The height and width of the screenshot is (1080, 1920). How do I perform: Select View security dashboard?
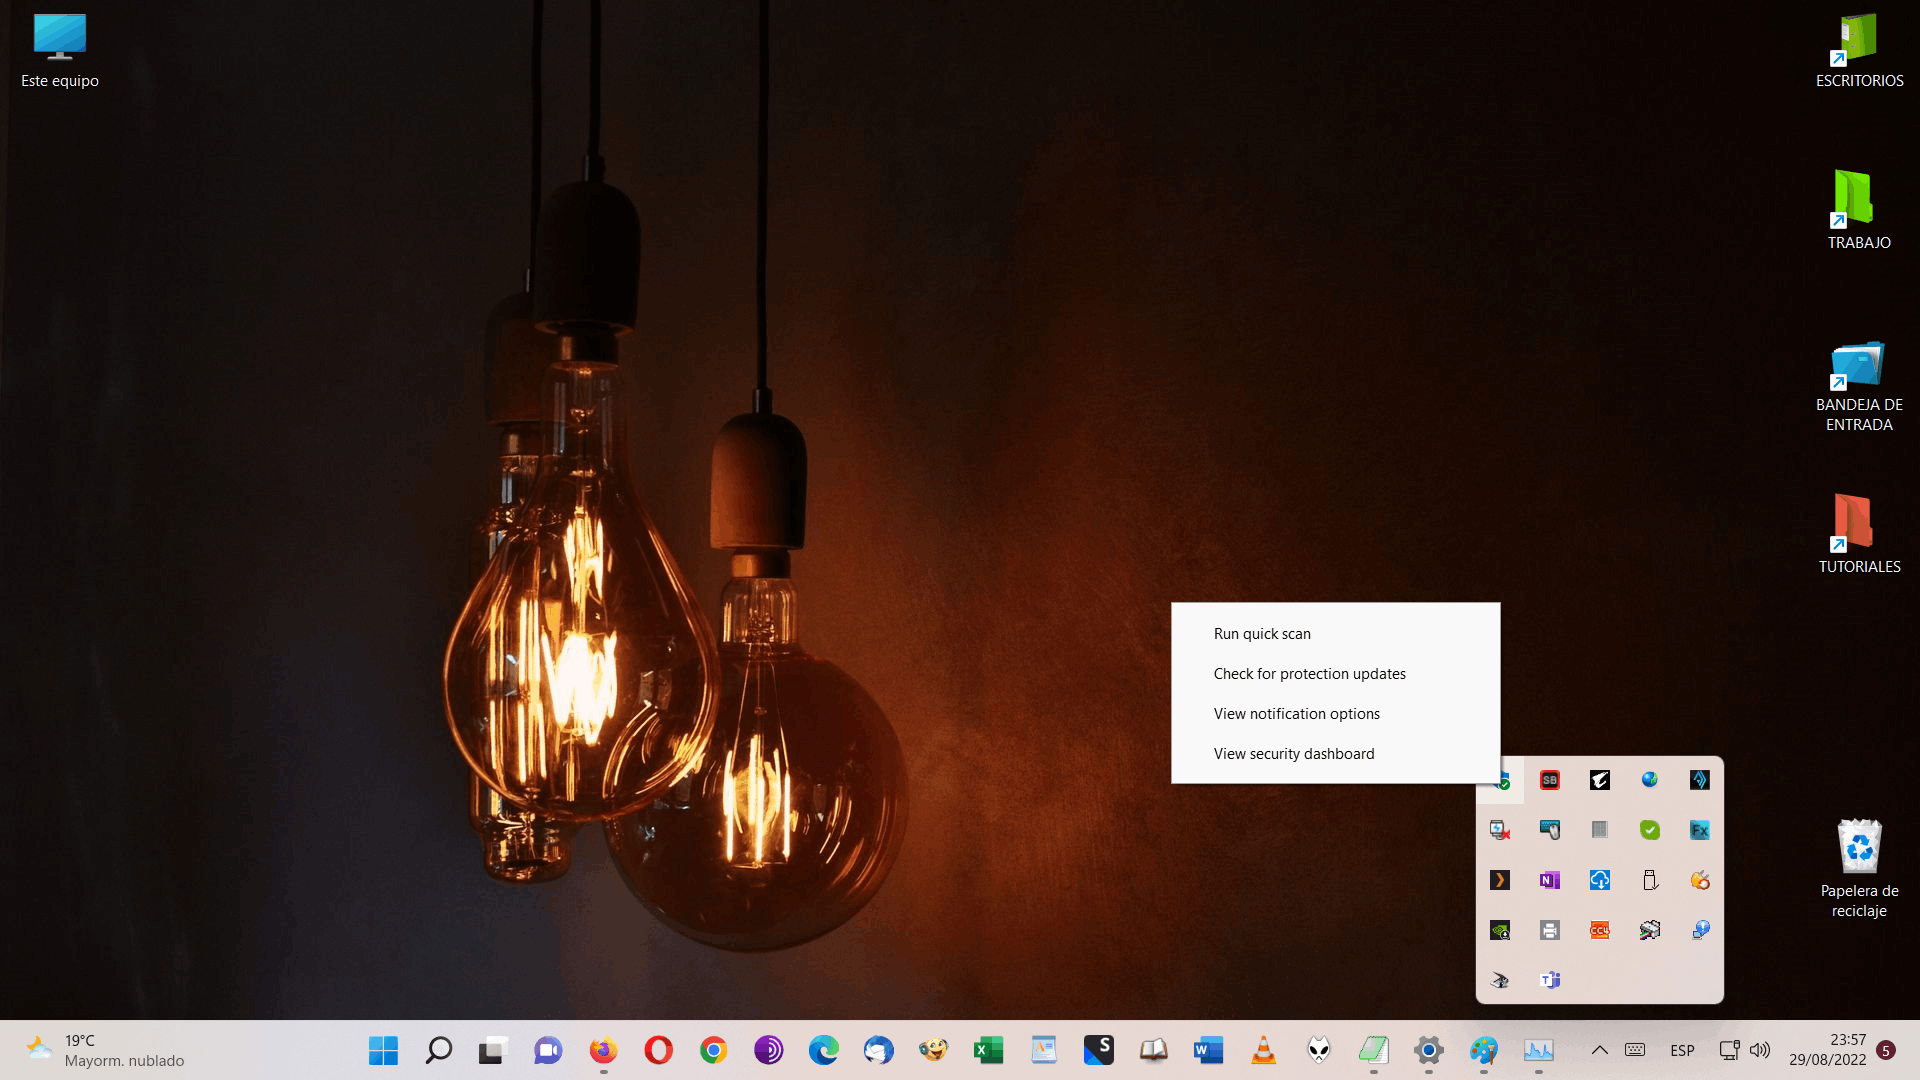tap(1293, 754)
